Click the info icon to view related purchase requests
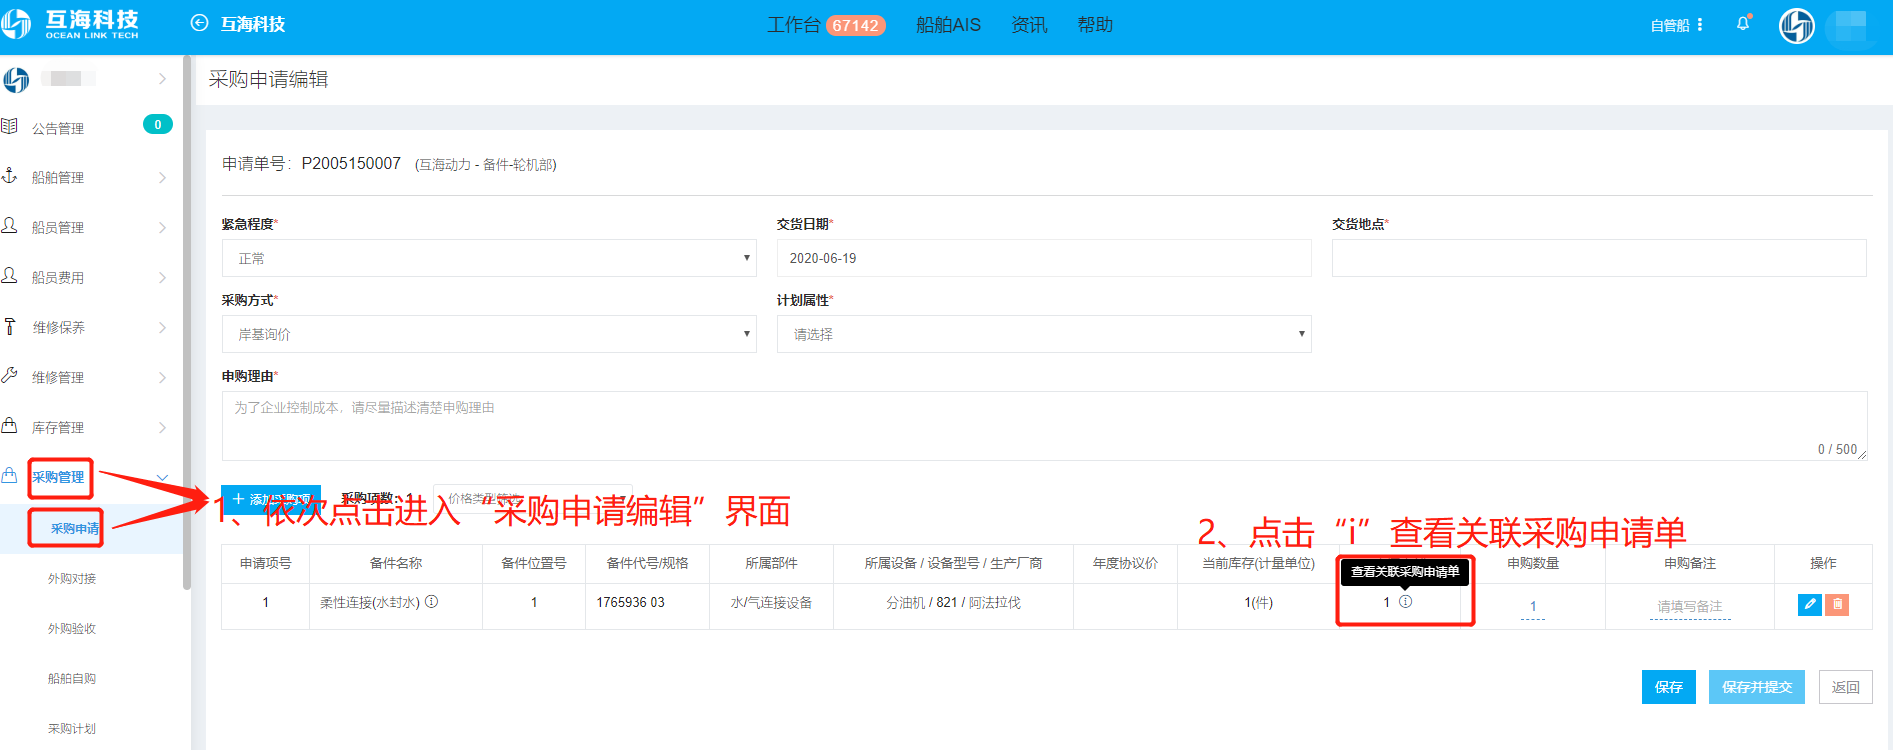1893x750 pixels. pyautogui.click(x=1405, y=602)
